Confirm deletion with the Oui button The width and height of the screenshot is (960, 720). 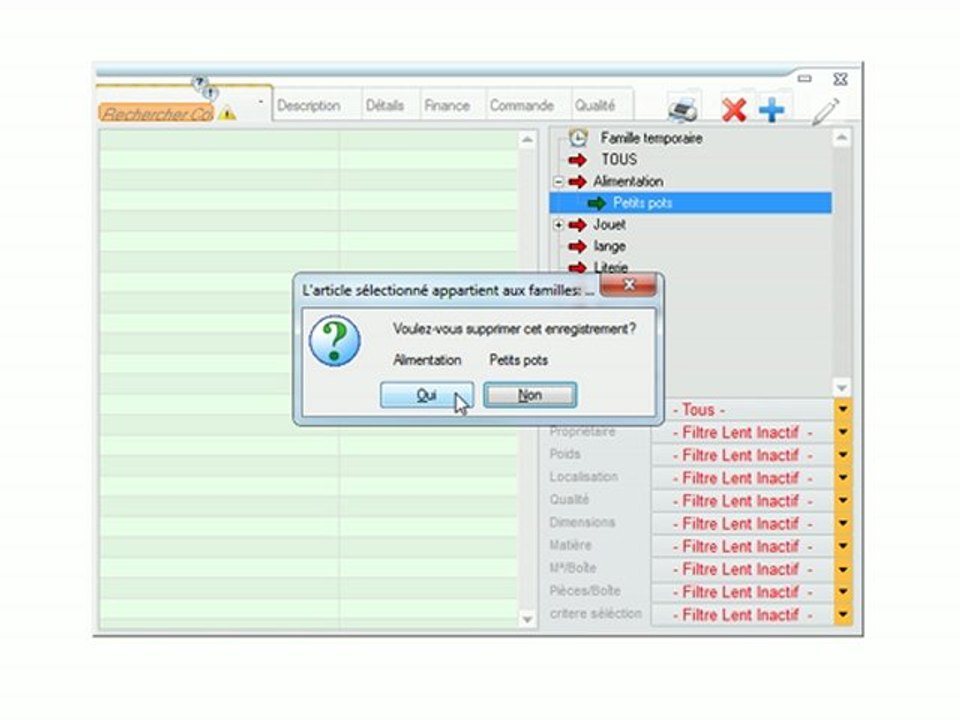(427, 395)
